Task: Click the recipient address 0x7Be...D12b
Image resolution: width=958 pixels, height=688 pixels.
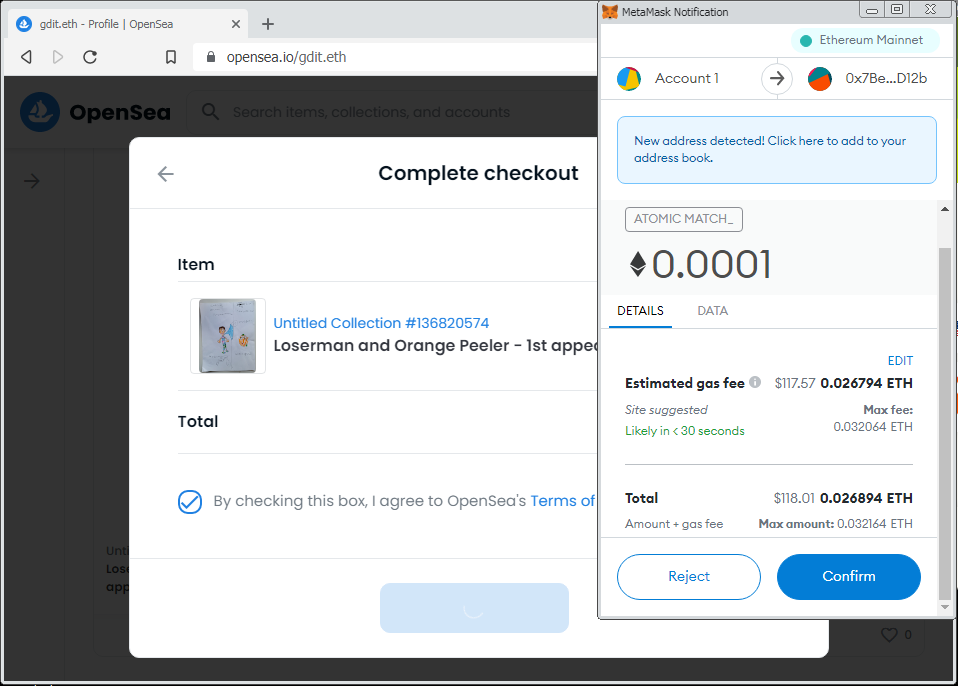Action: click(886, 78)
